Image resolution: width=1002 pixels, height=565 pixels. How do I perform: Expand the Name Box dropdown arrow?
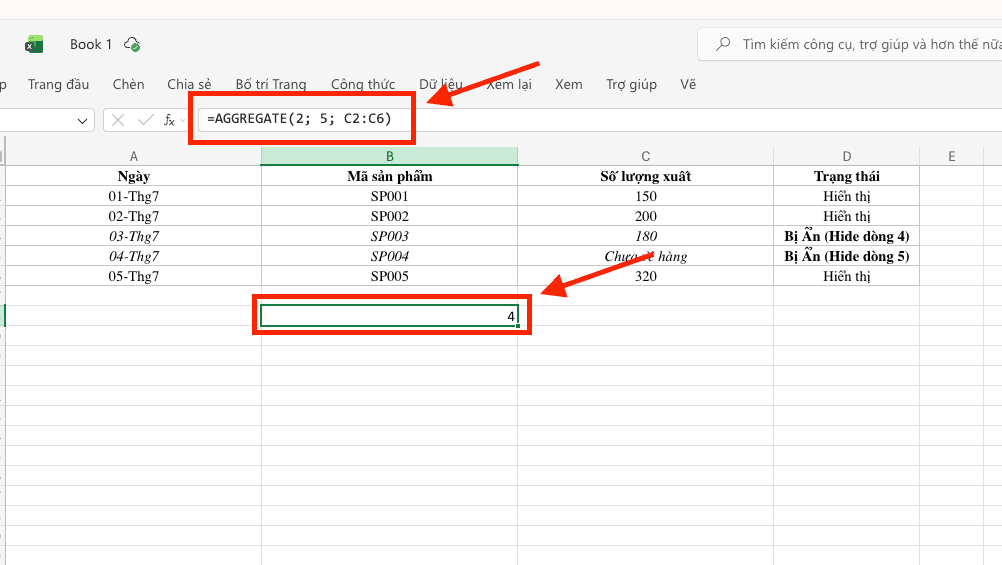(x=82, y=120)
